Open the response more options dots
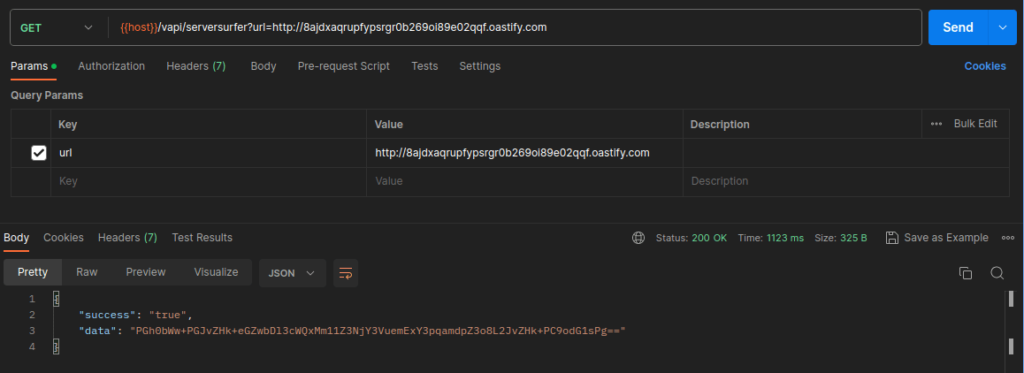This screenshot has width=1024, height=373. click(x=1008, y=238)
